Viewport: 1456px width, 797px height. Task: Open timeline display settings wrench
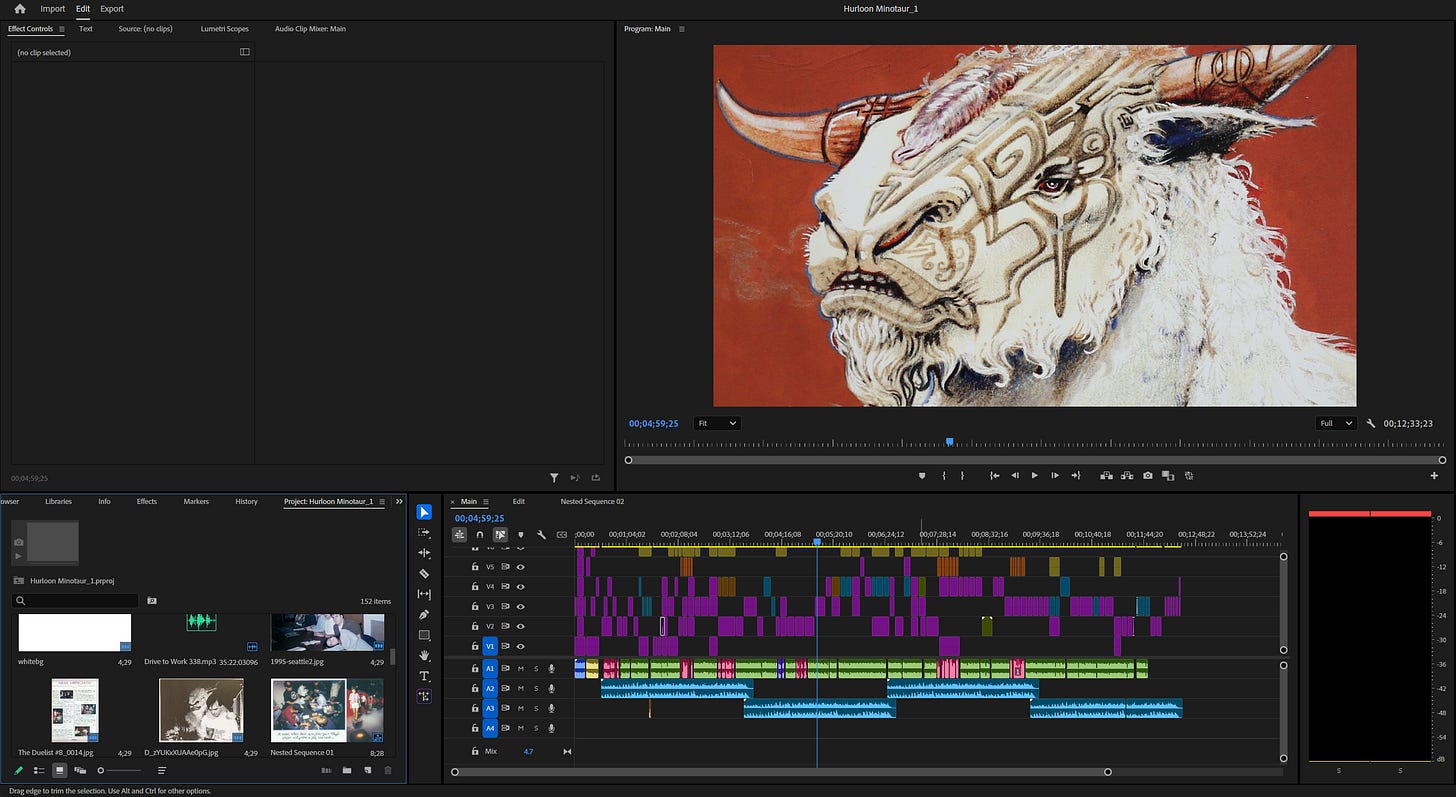(541, 535)
